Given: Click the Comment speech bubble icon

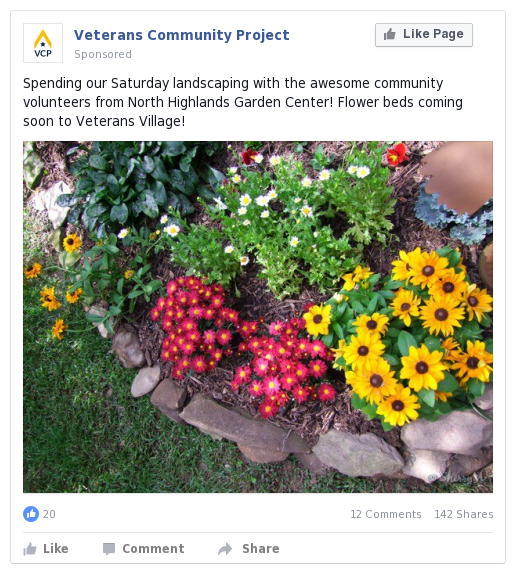Looking at the screenshot, I should (109, 549).
